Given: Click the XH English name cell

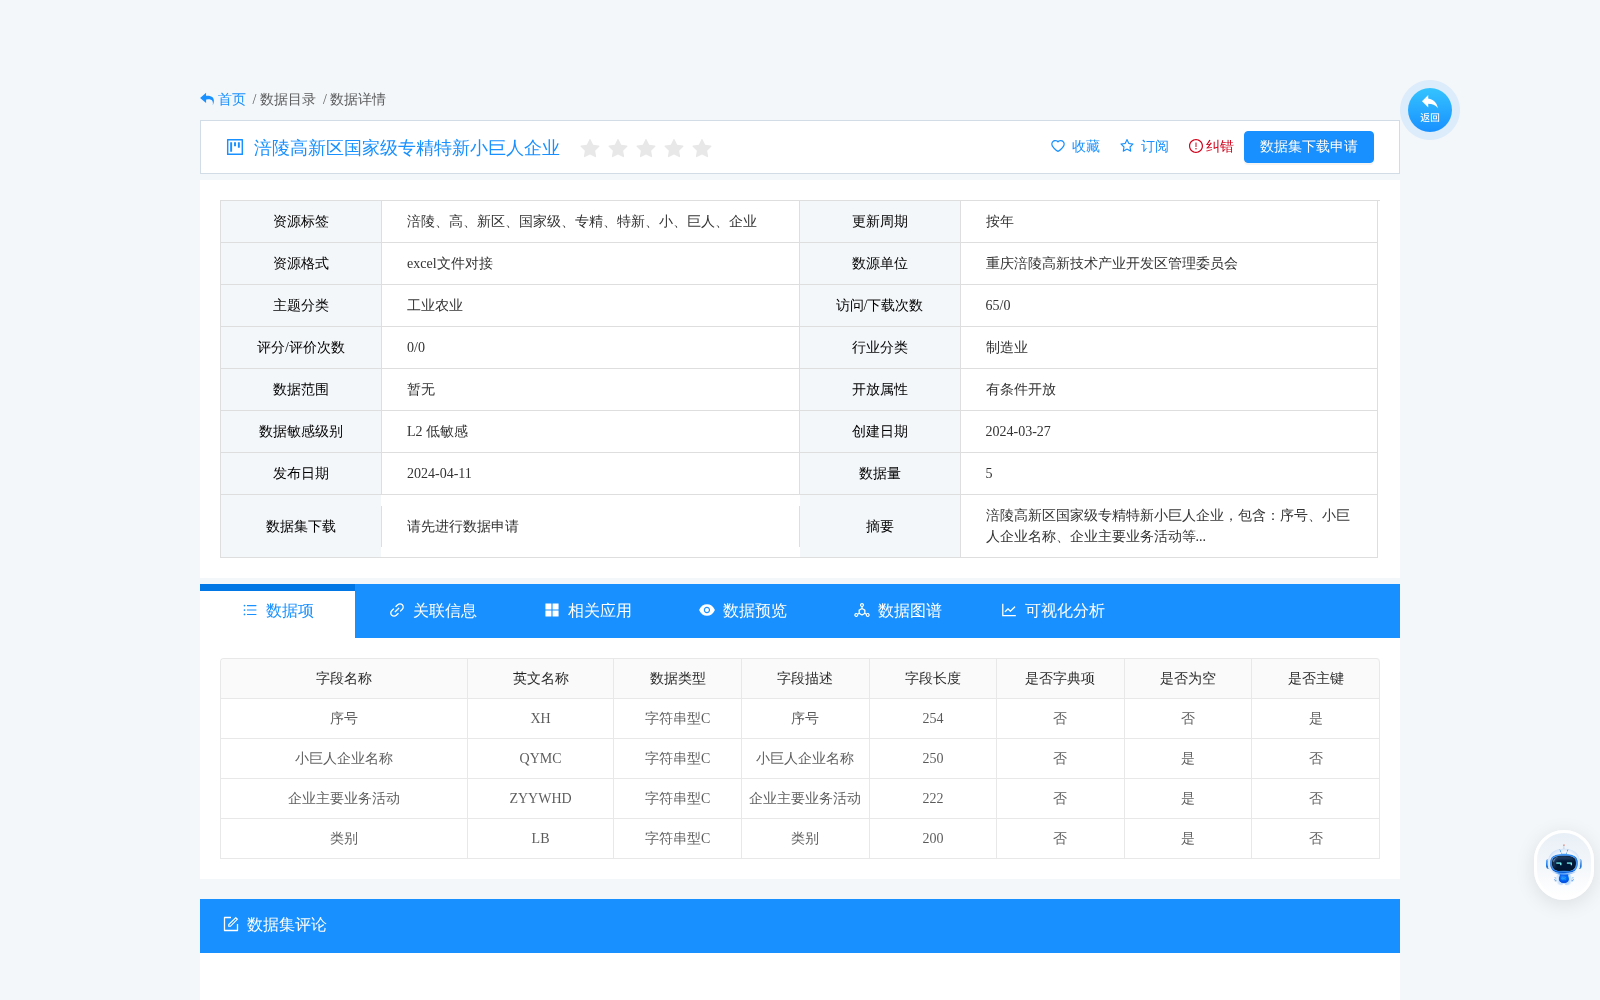Looking at the screenshot, I should tap(541, 718).
